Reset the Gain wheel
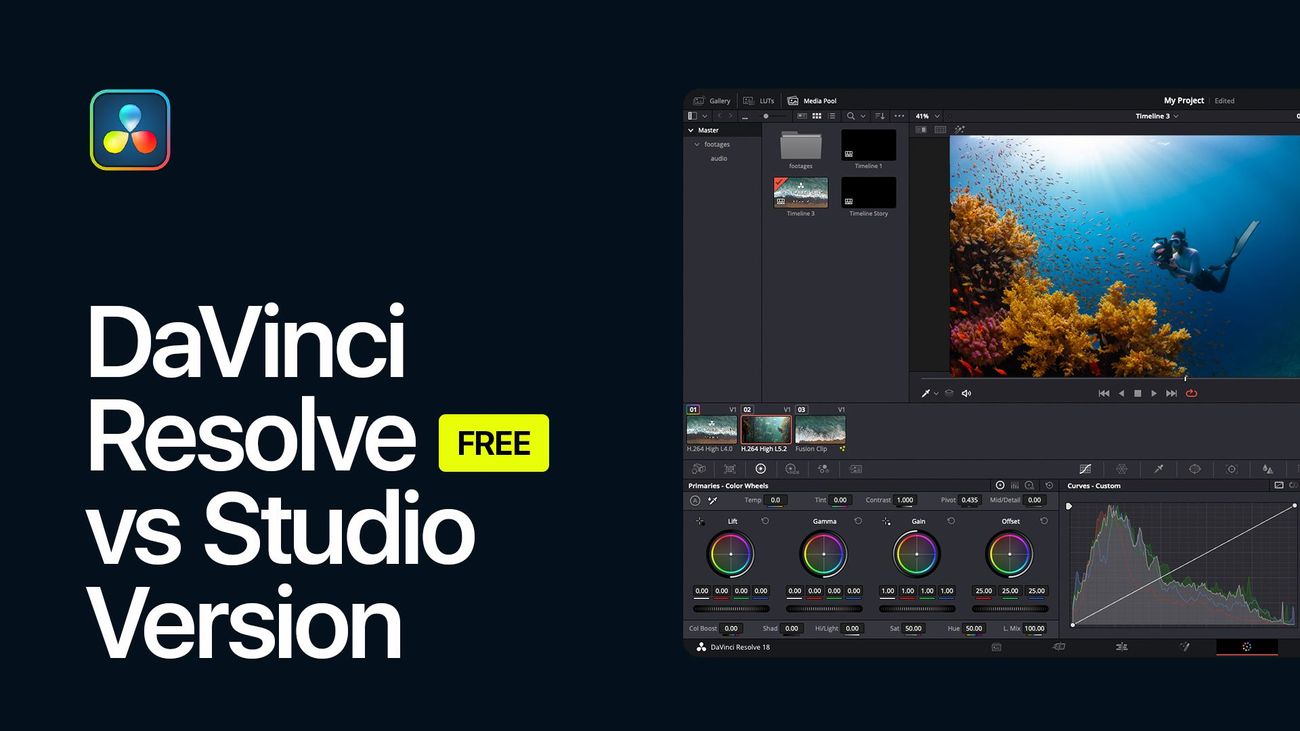The width and height of the screenshot is (1300, 731). 951,521
